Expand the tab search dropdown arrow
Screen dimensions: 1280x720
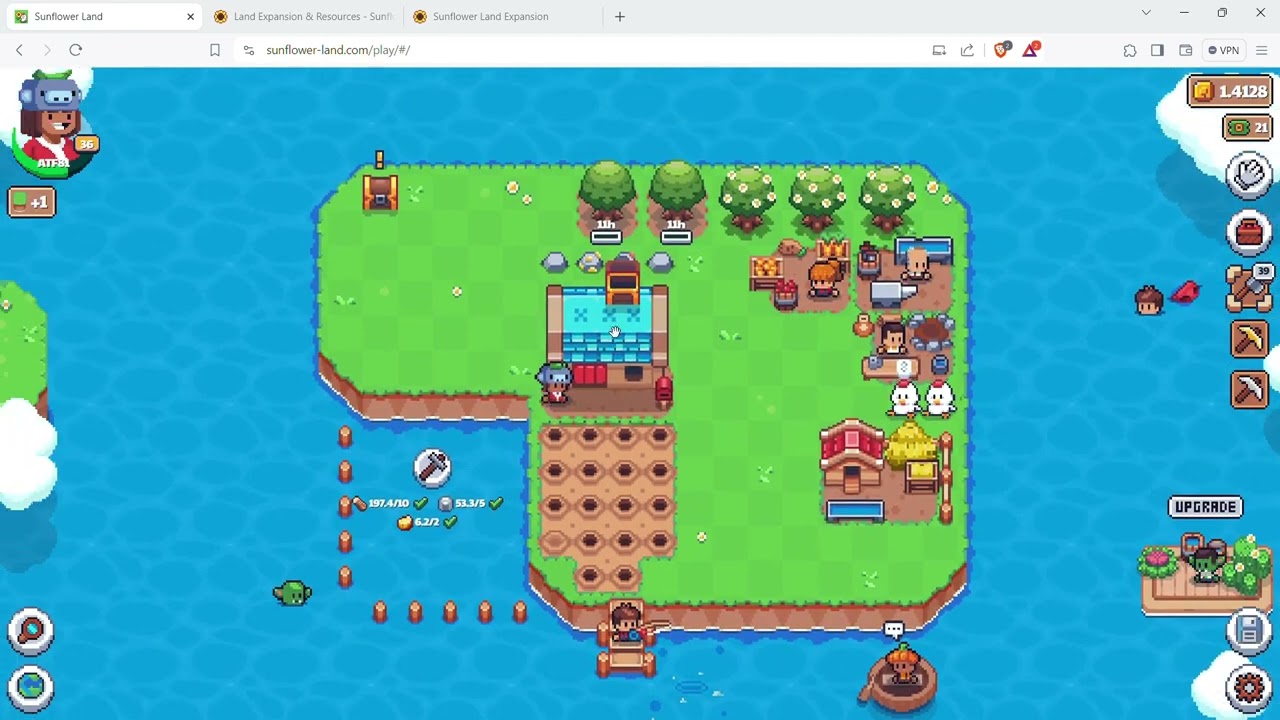[1146, 13]
